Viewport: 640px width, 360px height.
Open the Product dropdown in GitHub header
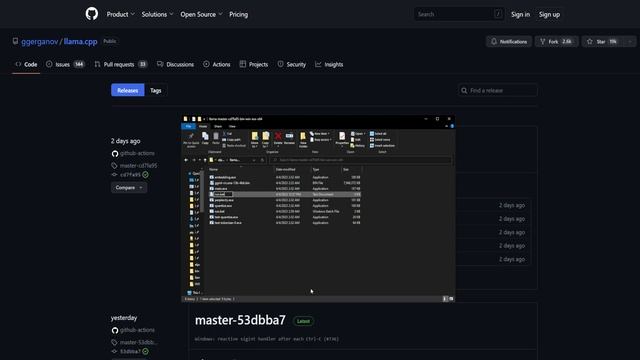point(120,14)
